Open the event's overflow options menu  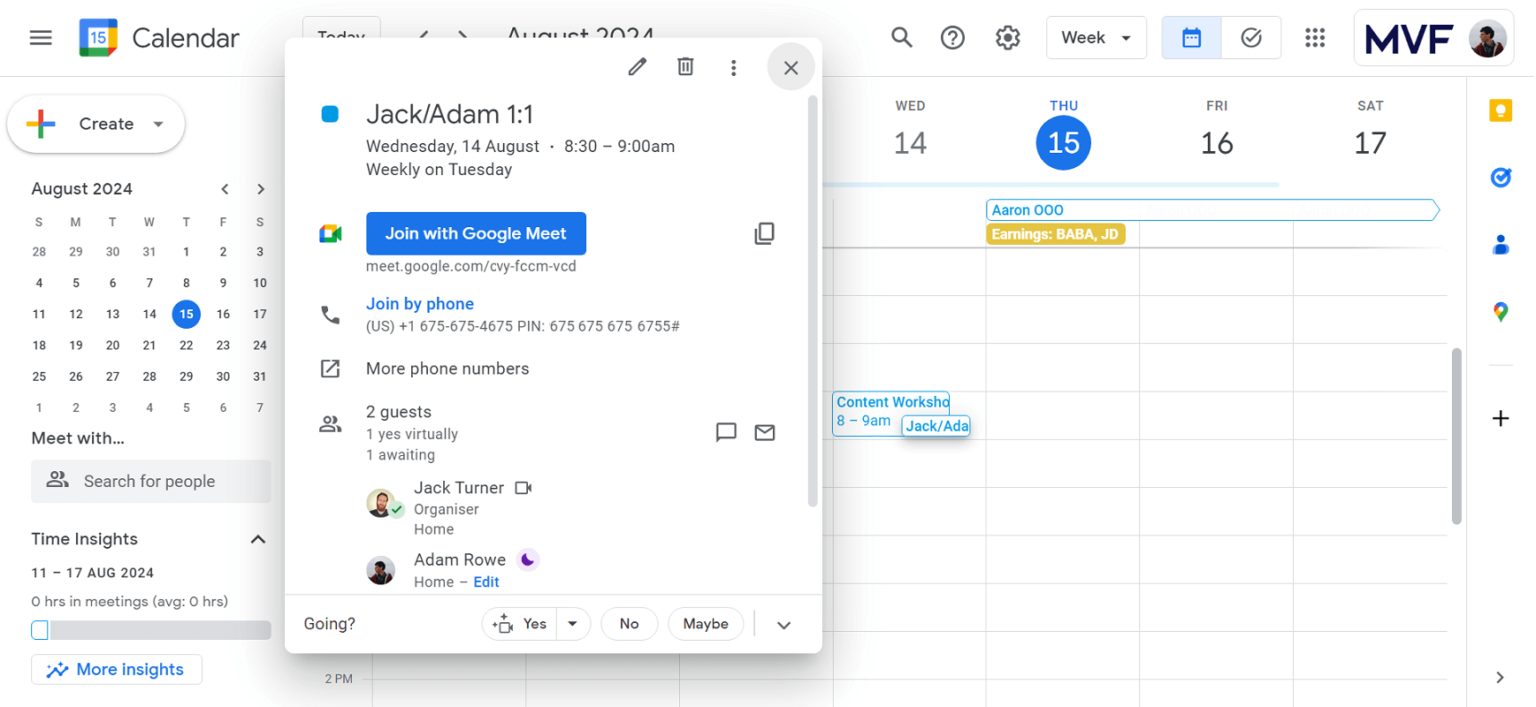[x=734, y=67]
